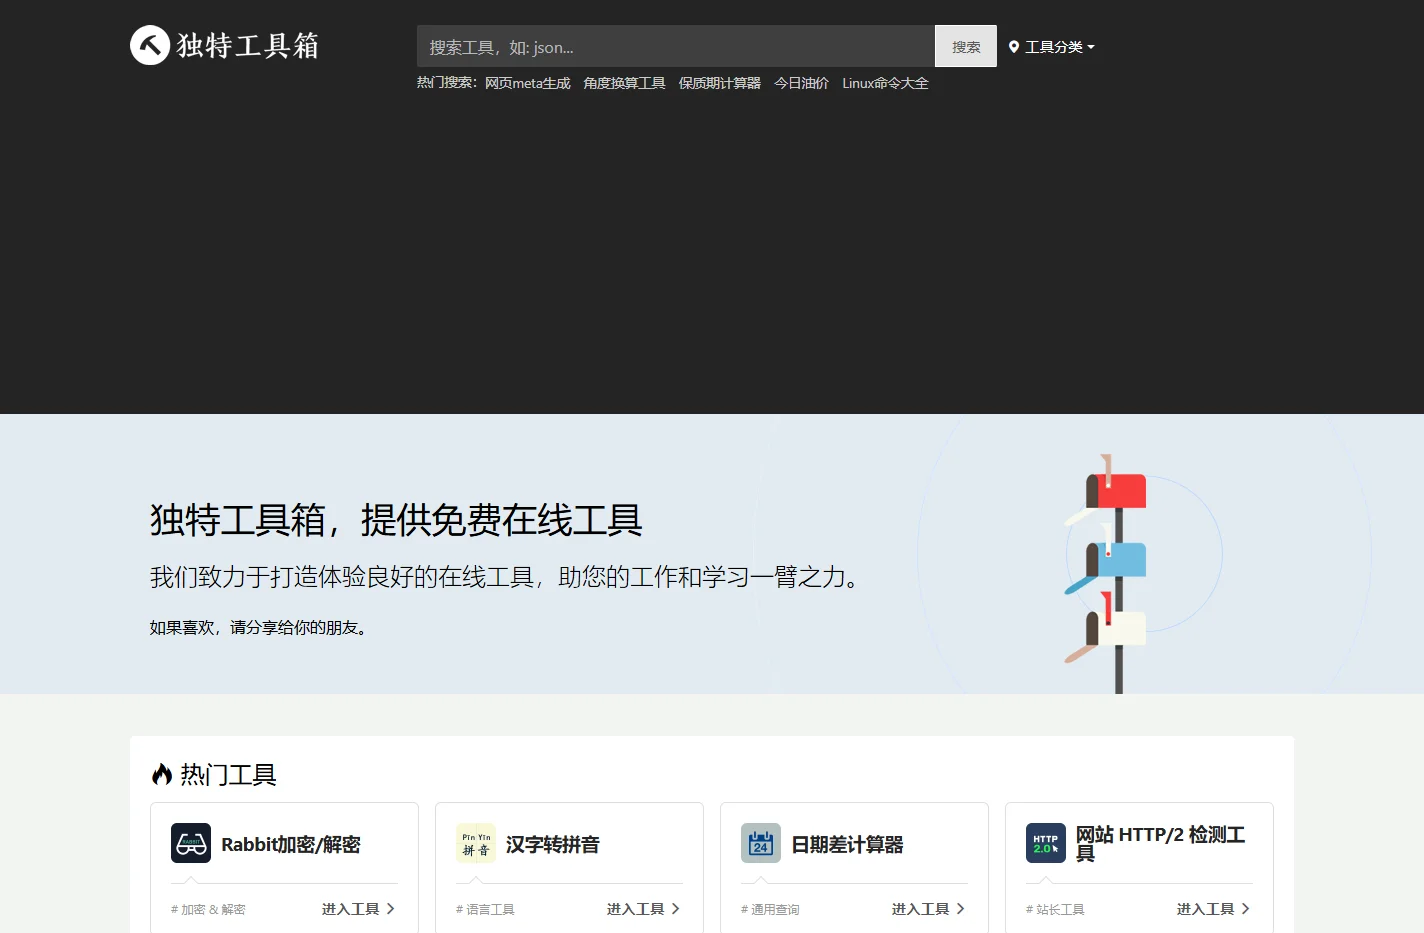1424x933 pixels.
Task: Click the Rabbit加密/解密 tool icon
Action: pos(191,843)
